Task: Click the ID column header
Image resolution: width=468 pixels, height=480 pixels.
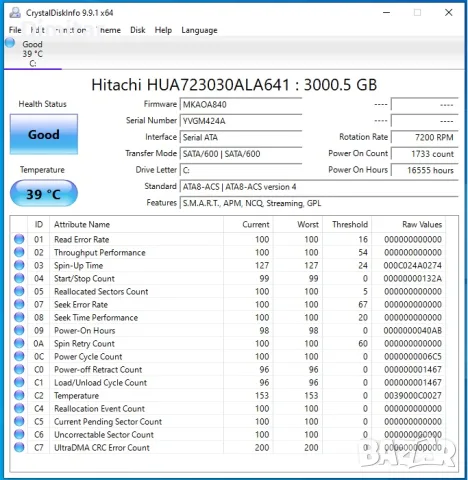Action: (x=38, y=224)
